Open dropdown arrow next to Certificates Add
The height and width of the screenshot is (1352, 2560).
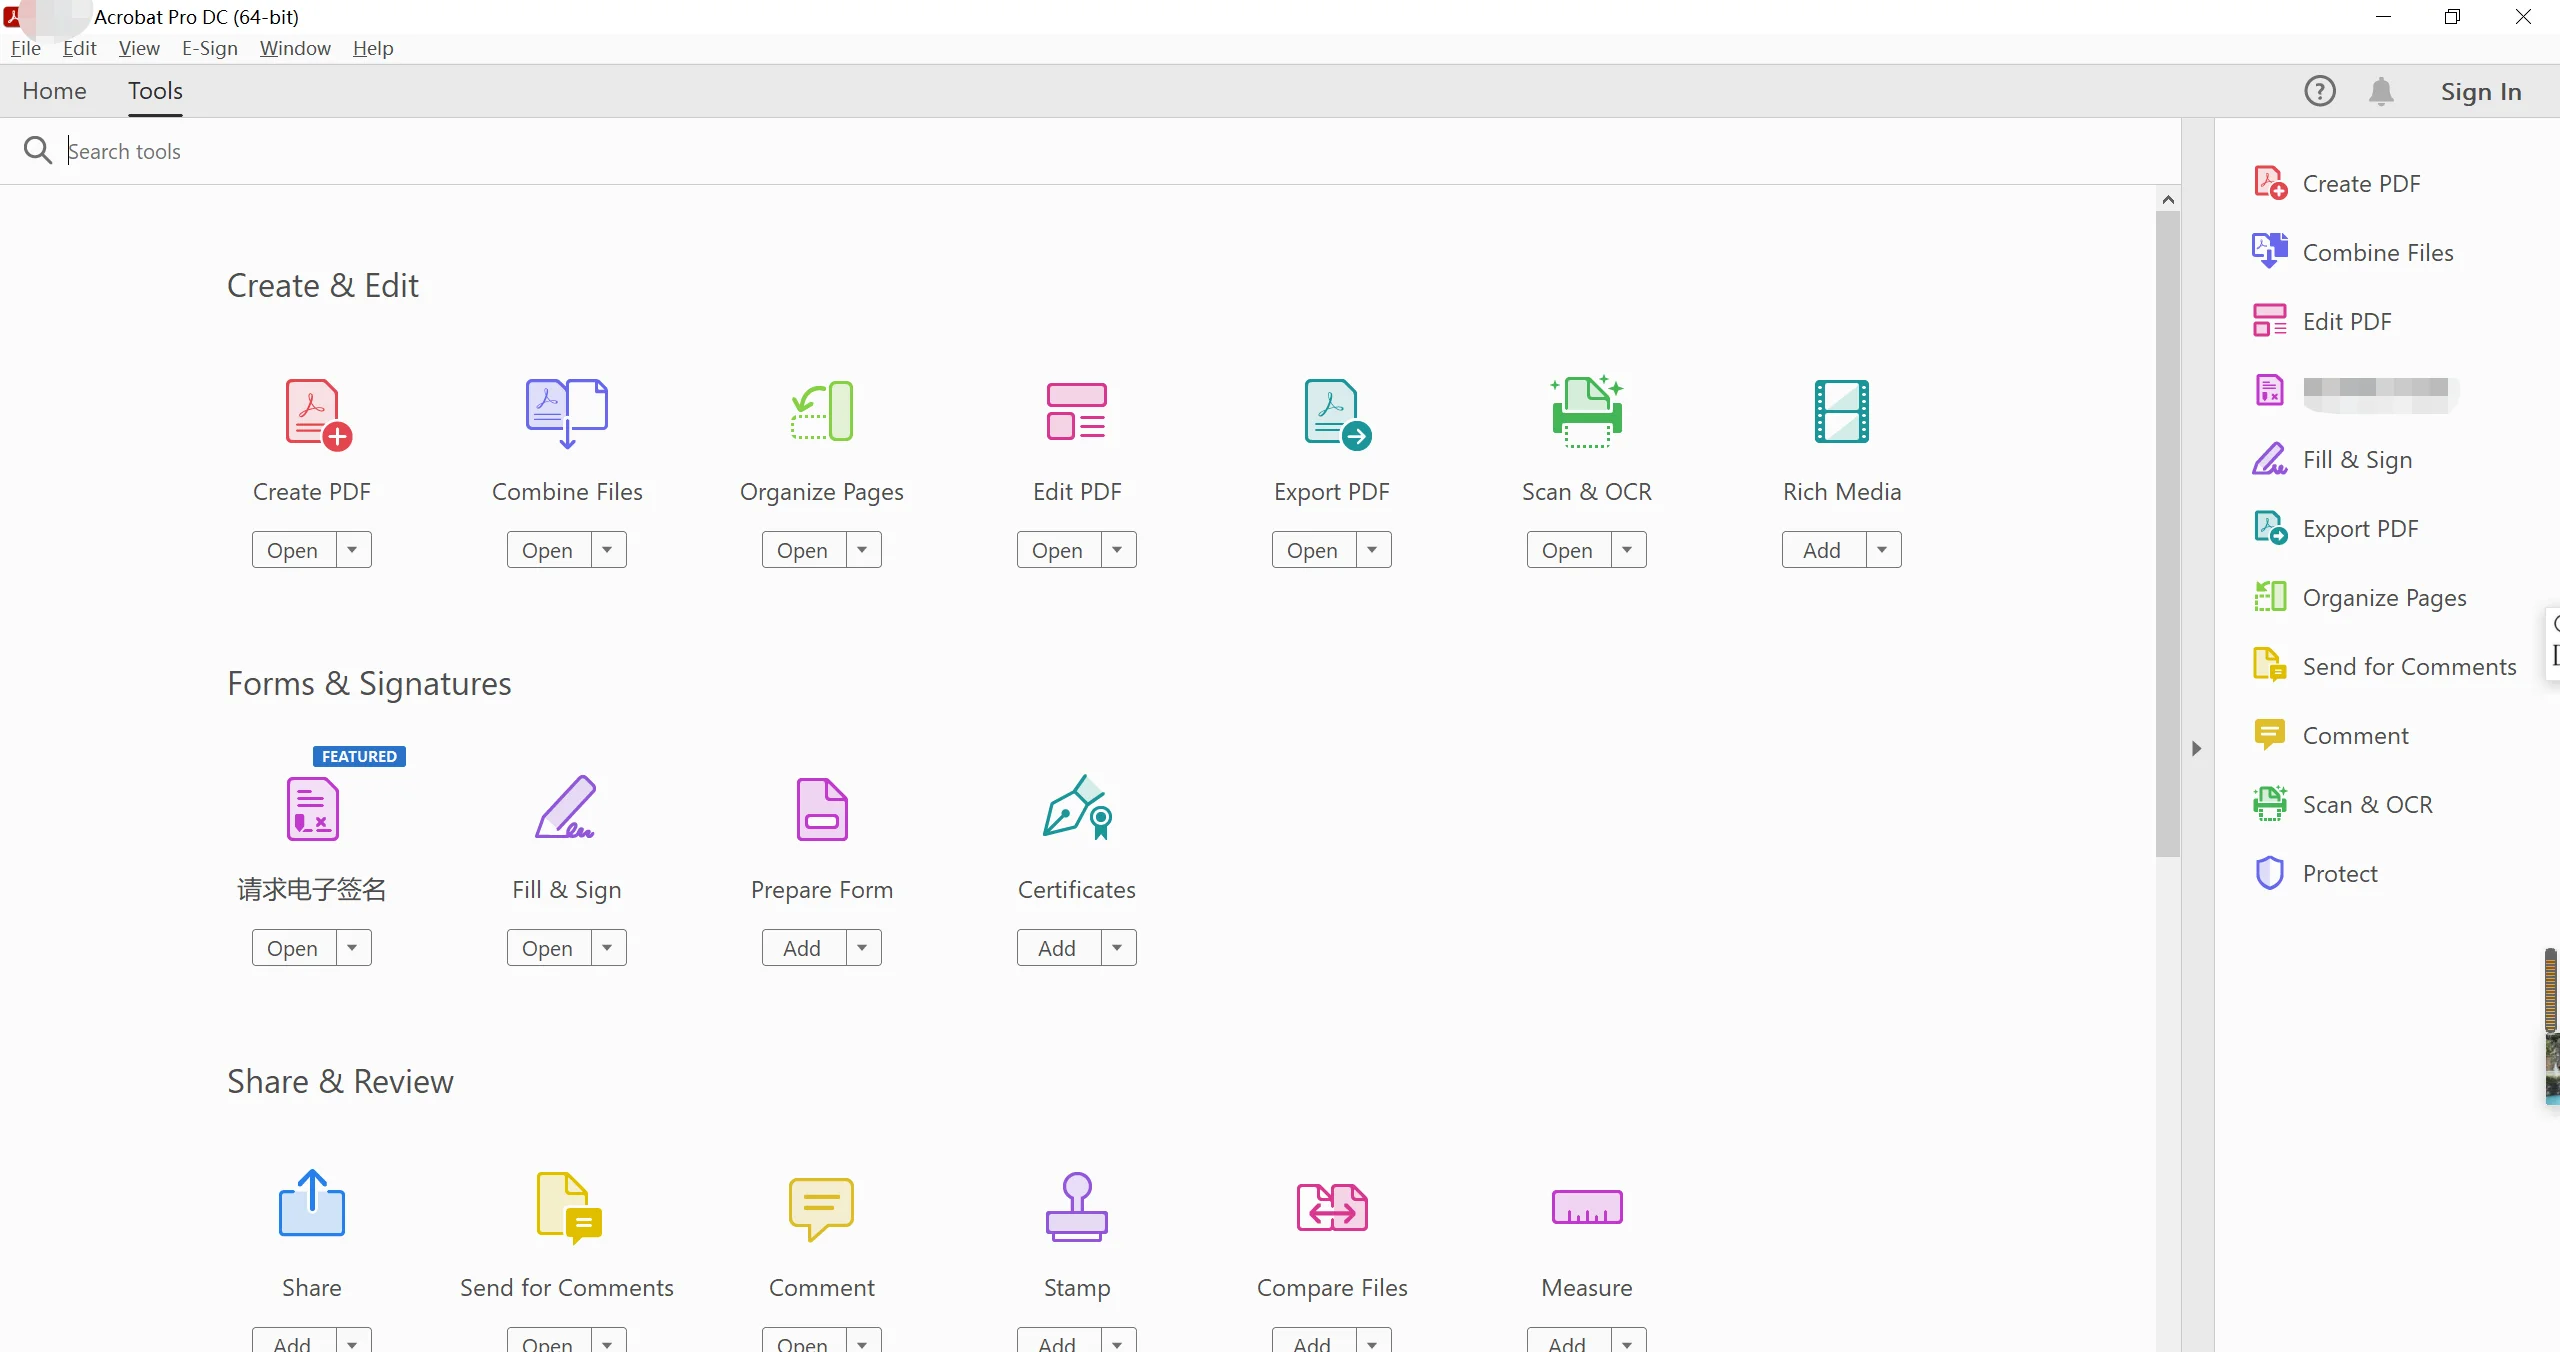(1117, 948)
